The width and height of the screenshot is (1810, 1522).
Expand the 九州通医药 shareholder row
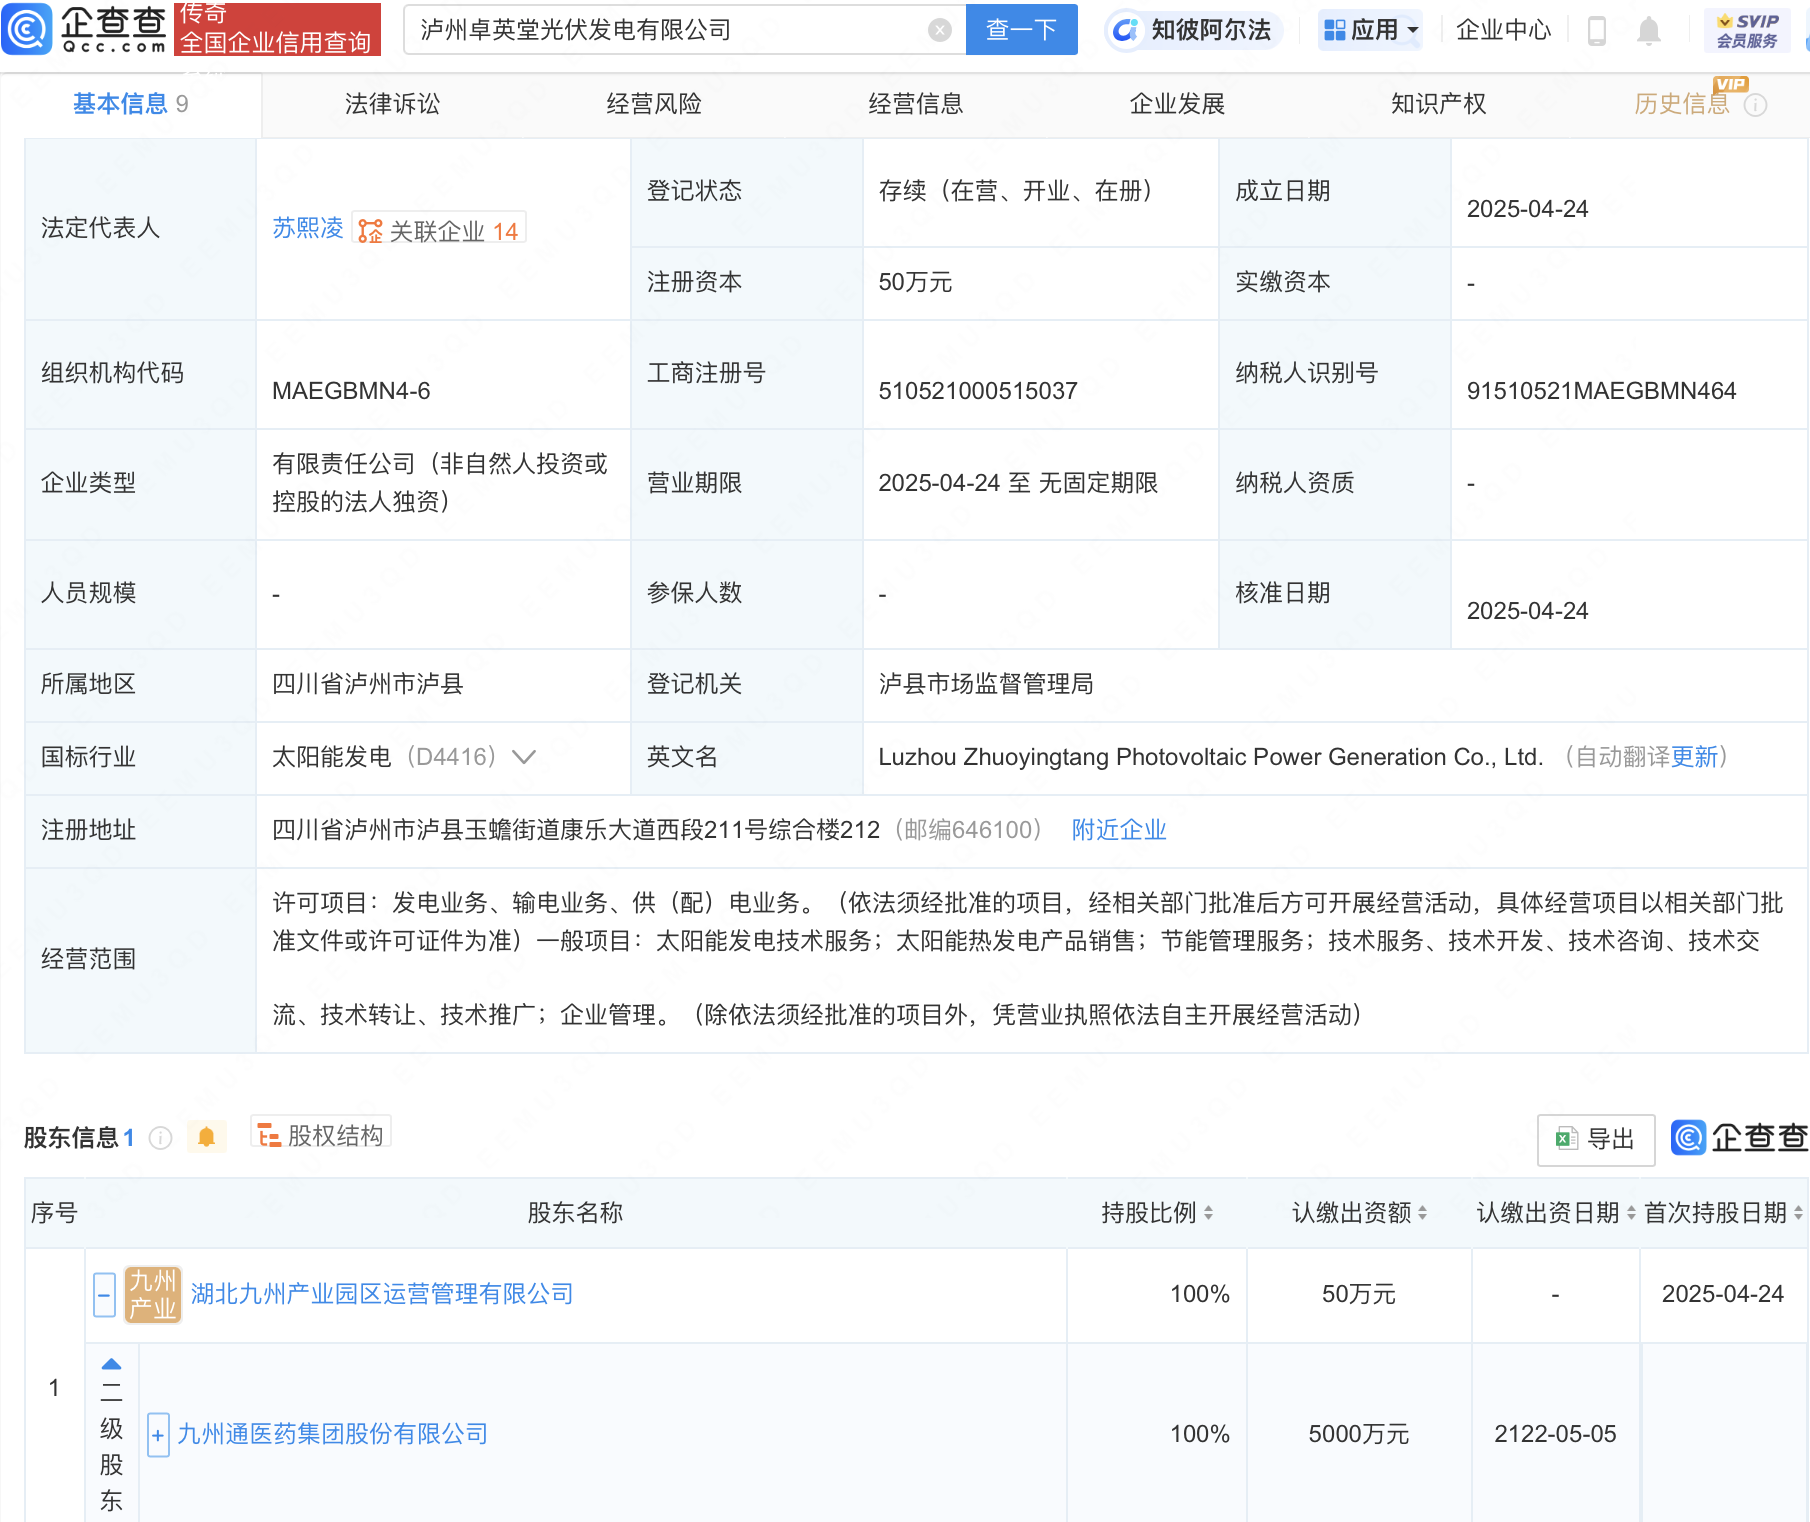coord(158,1435)
